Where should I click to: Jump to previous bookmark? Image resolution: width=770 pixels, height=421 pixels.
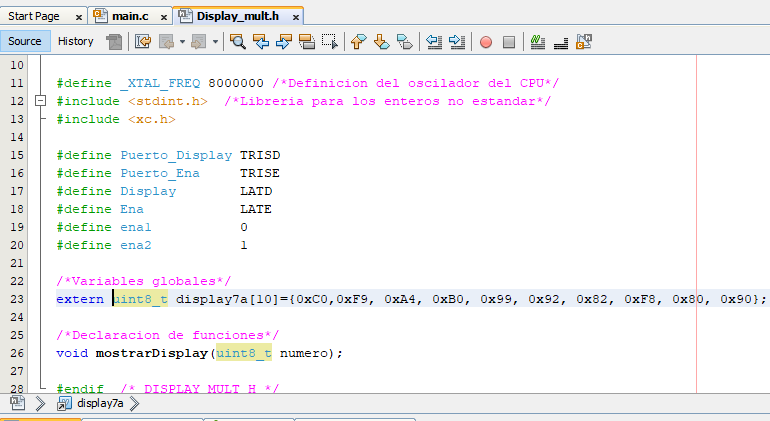pyautogui.click(x=358, y=42)
